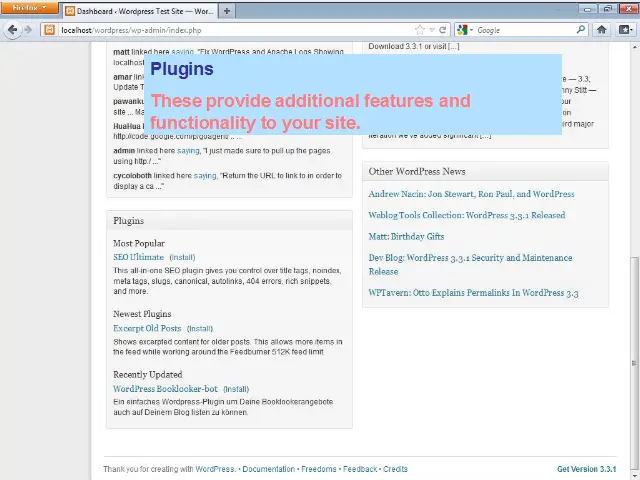Go forward using the forward arrow
Image resolution: width=640 pixels, height=480 pixels.
[x=28, y=30]
